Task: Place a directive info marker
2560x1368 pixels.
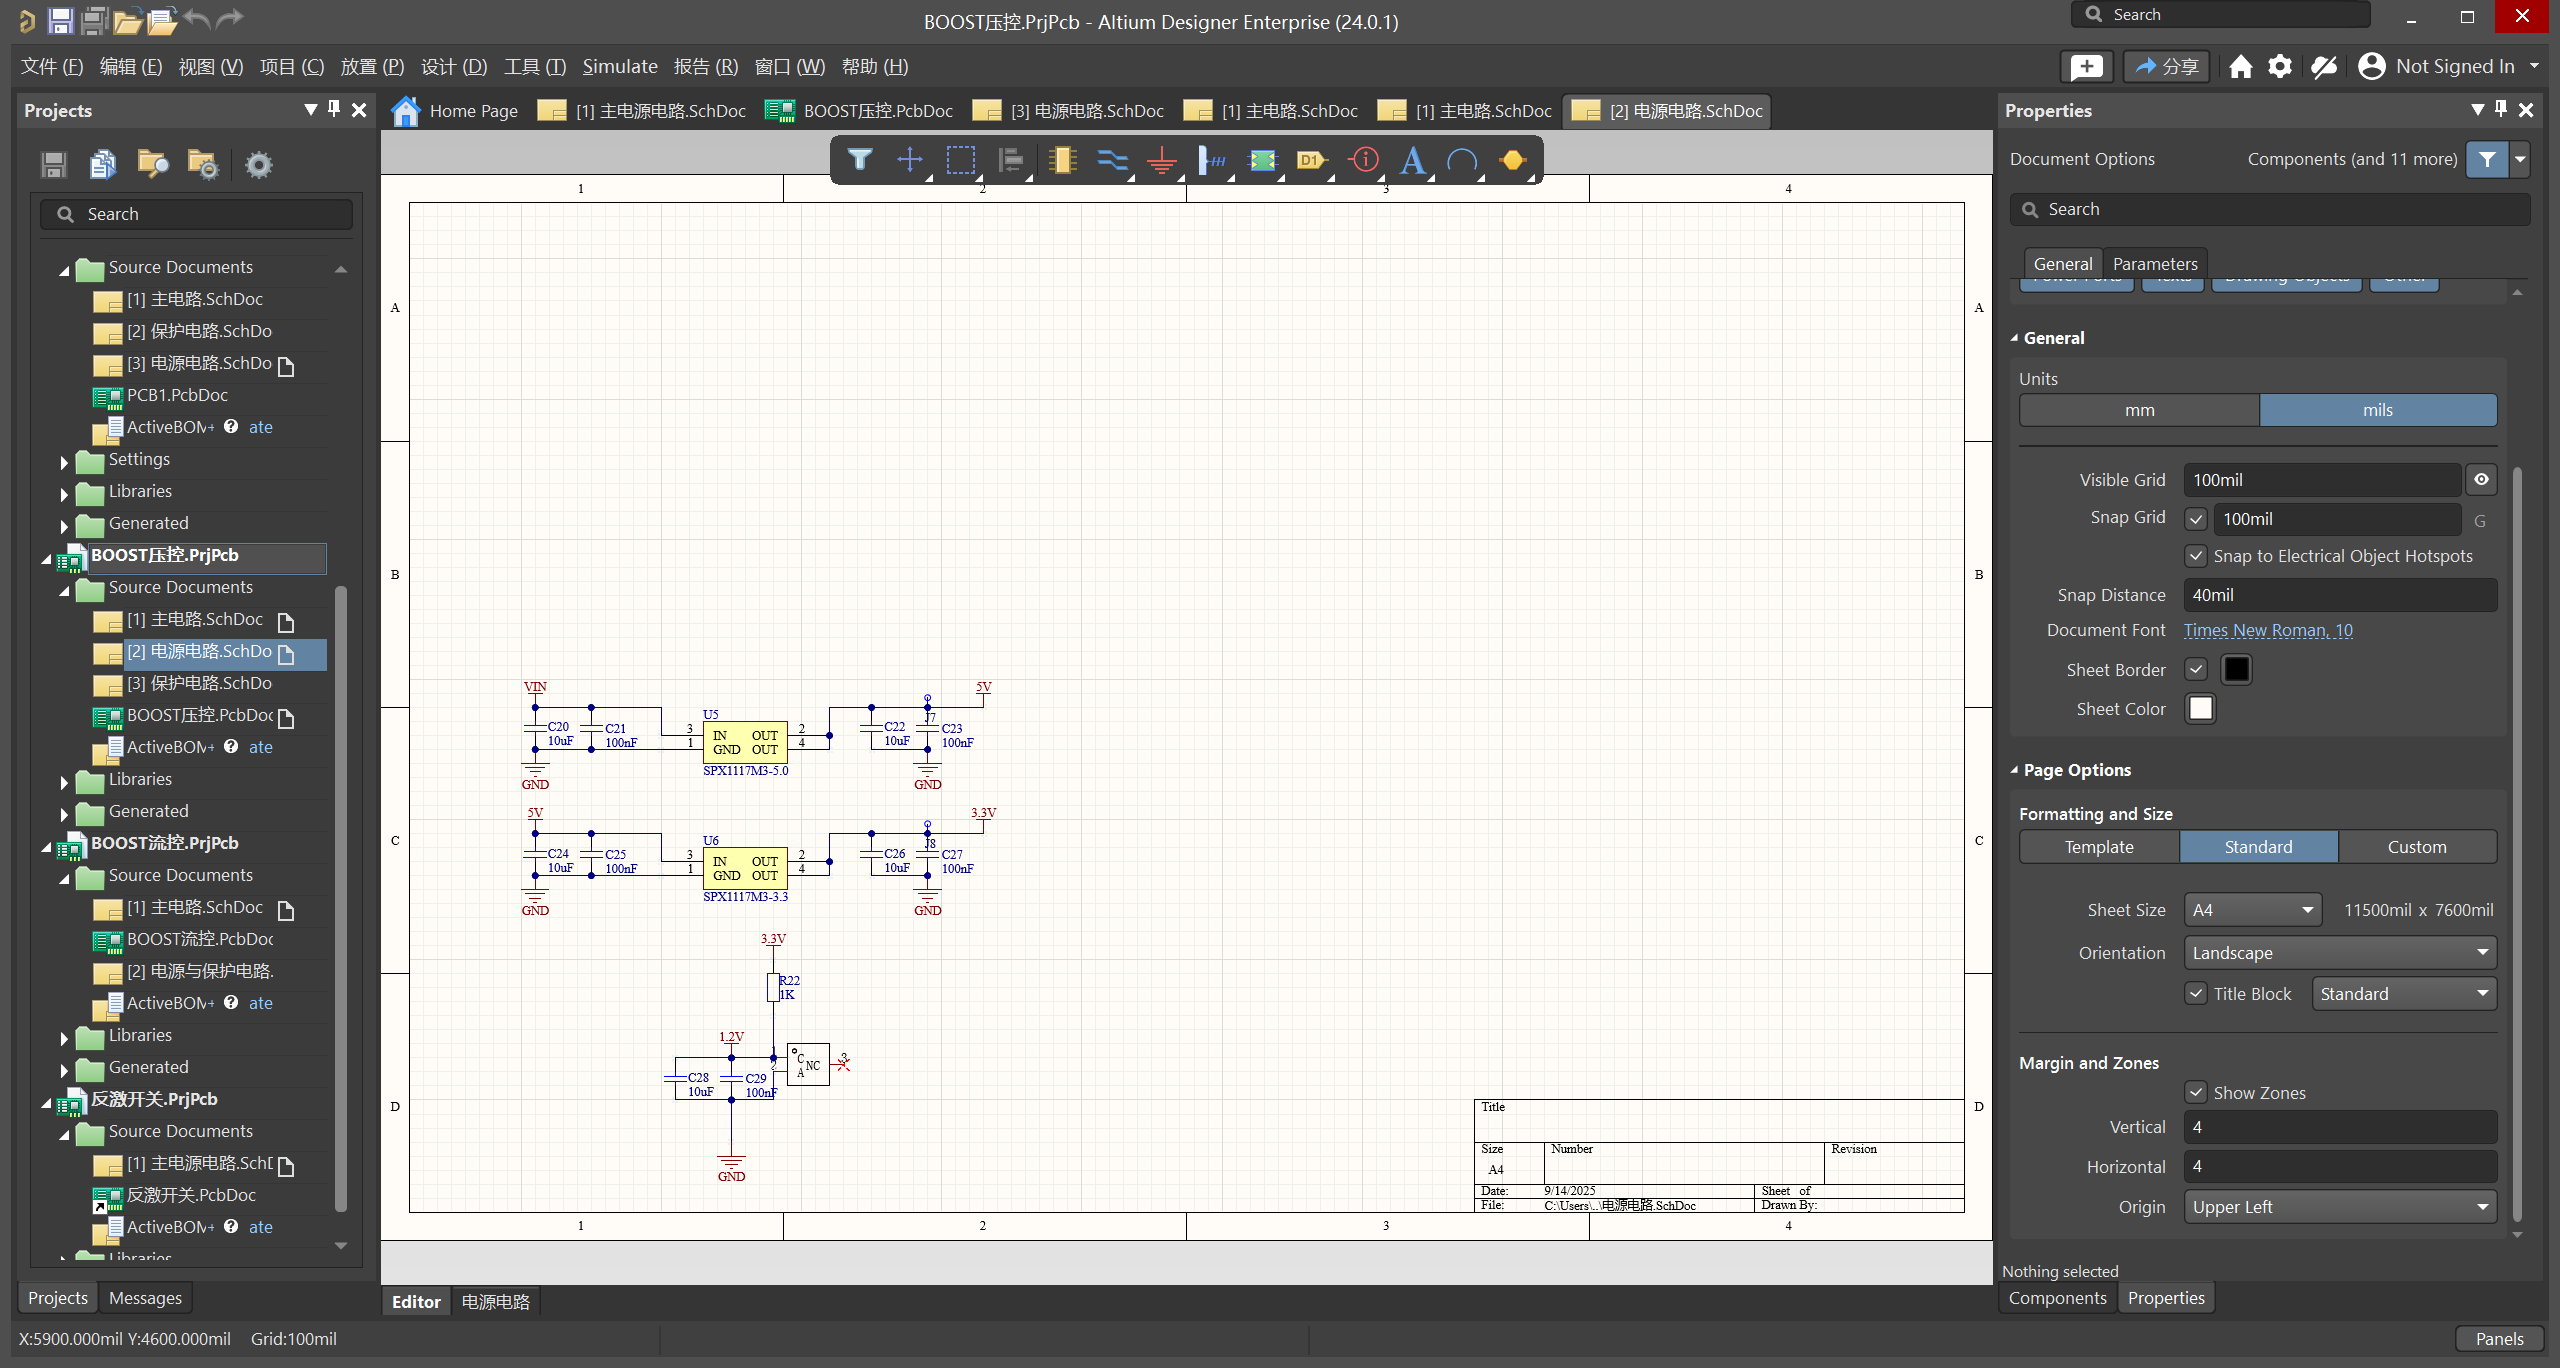Action: pos(1364,160)
